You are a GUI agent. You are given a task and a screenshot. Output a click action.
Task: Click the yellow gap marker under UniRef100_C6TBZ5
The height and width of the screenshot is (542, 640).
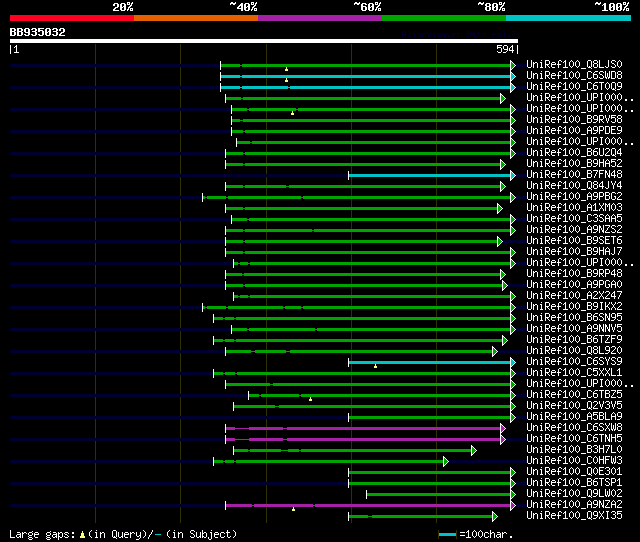point(311,399)
